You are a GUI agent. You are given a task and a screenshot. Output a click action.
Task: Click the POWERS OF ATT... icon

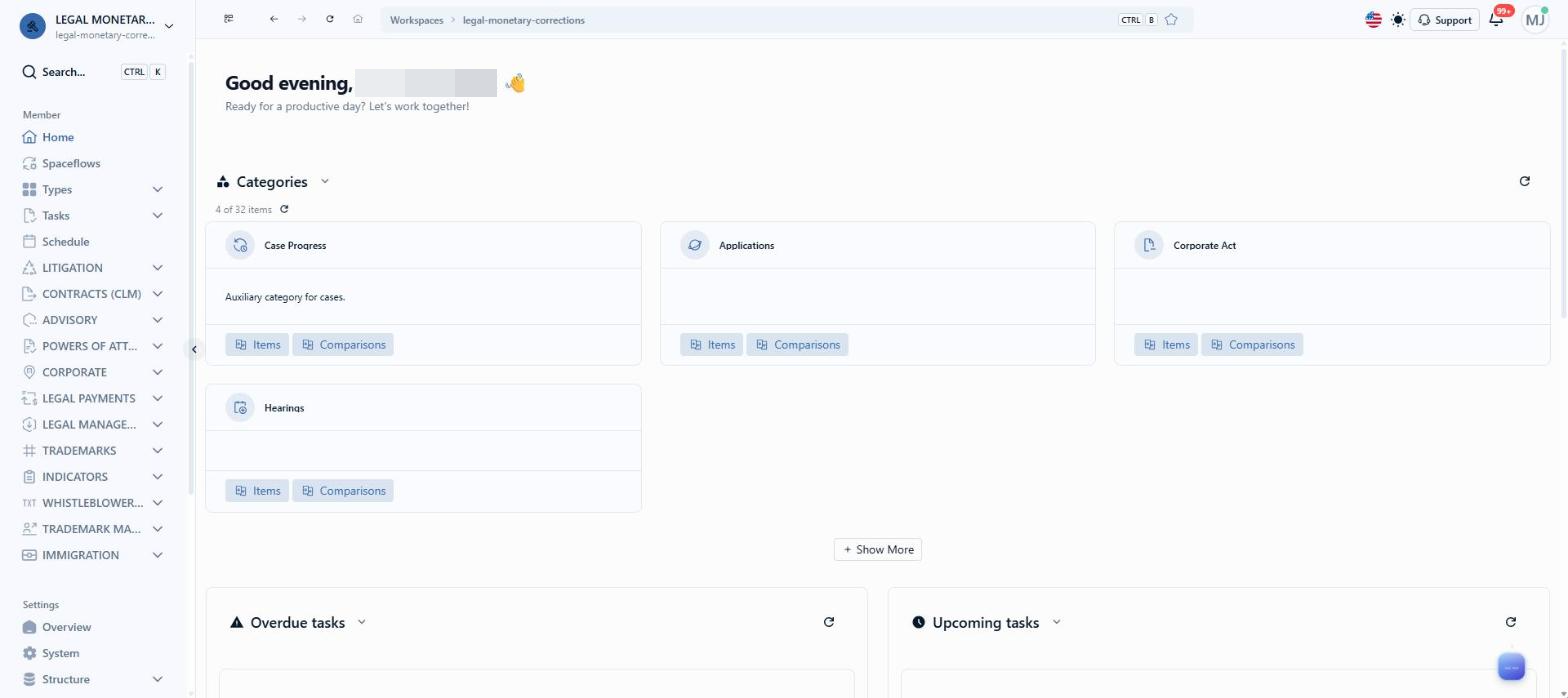(x=29, y=346)
